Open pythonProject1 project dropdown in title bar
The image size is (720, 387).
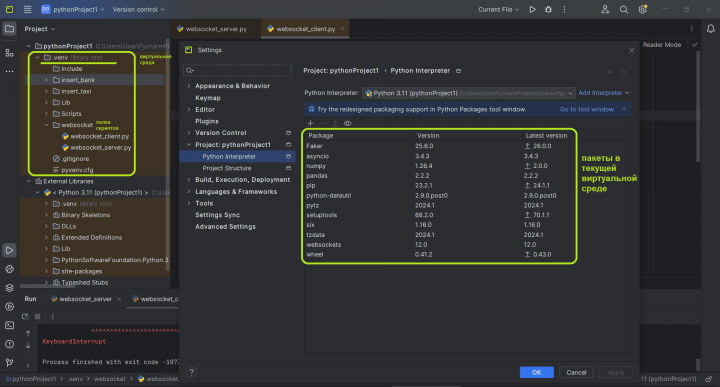click(73, 9)
